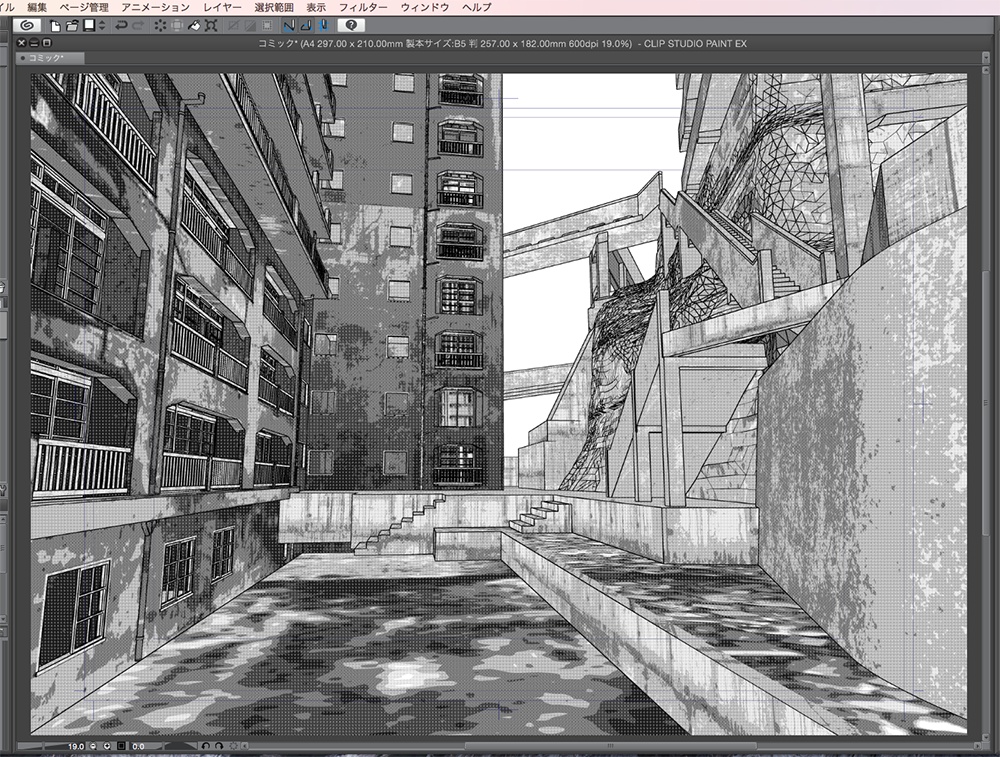Open the 表示 menu
The image size is (1000, 757).
point(316,7)
